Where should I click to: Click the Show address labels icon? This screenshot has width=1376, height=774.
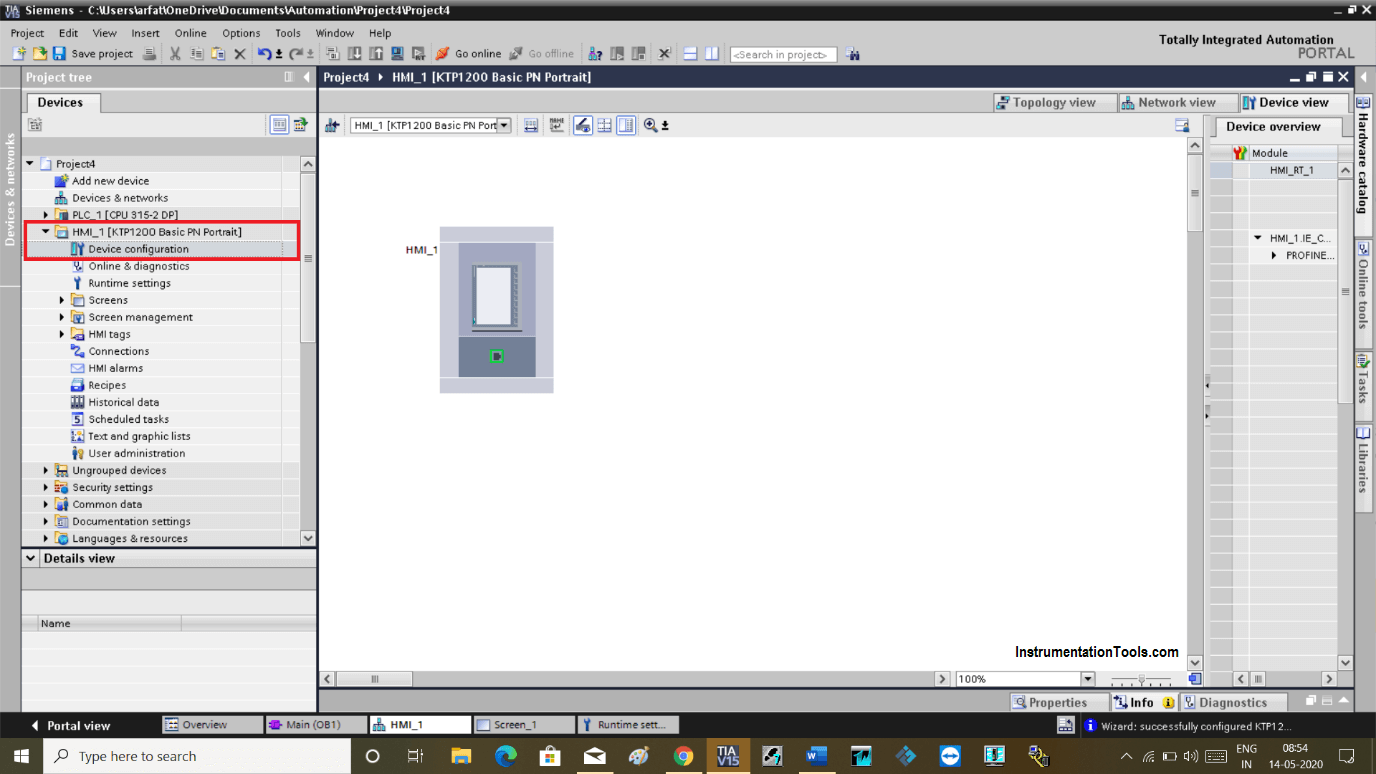[582, 125]
